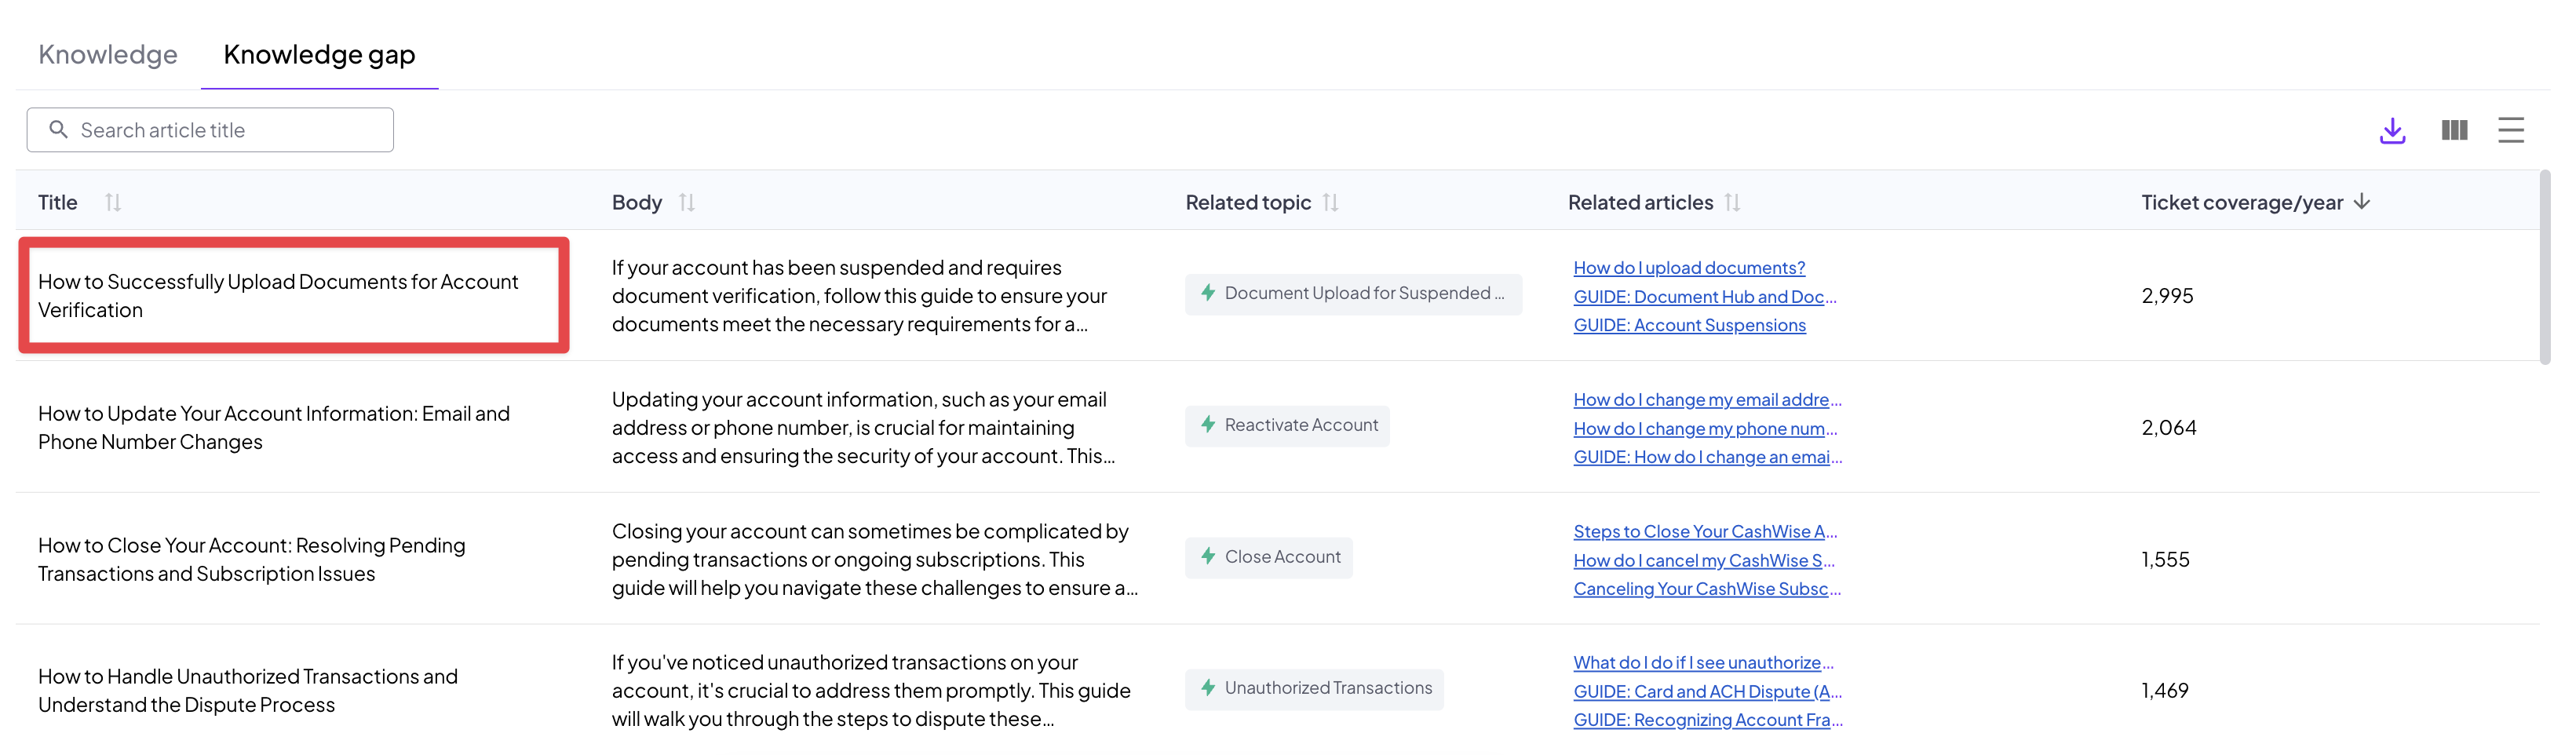2576x755 pixels.
Task: Click the download export icon
Action: [2392, 130]
